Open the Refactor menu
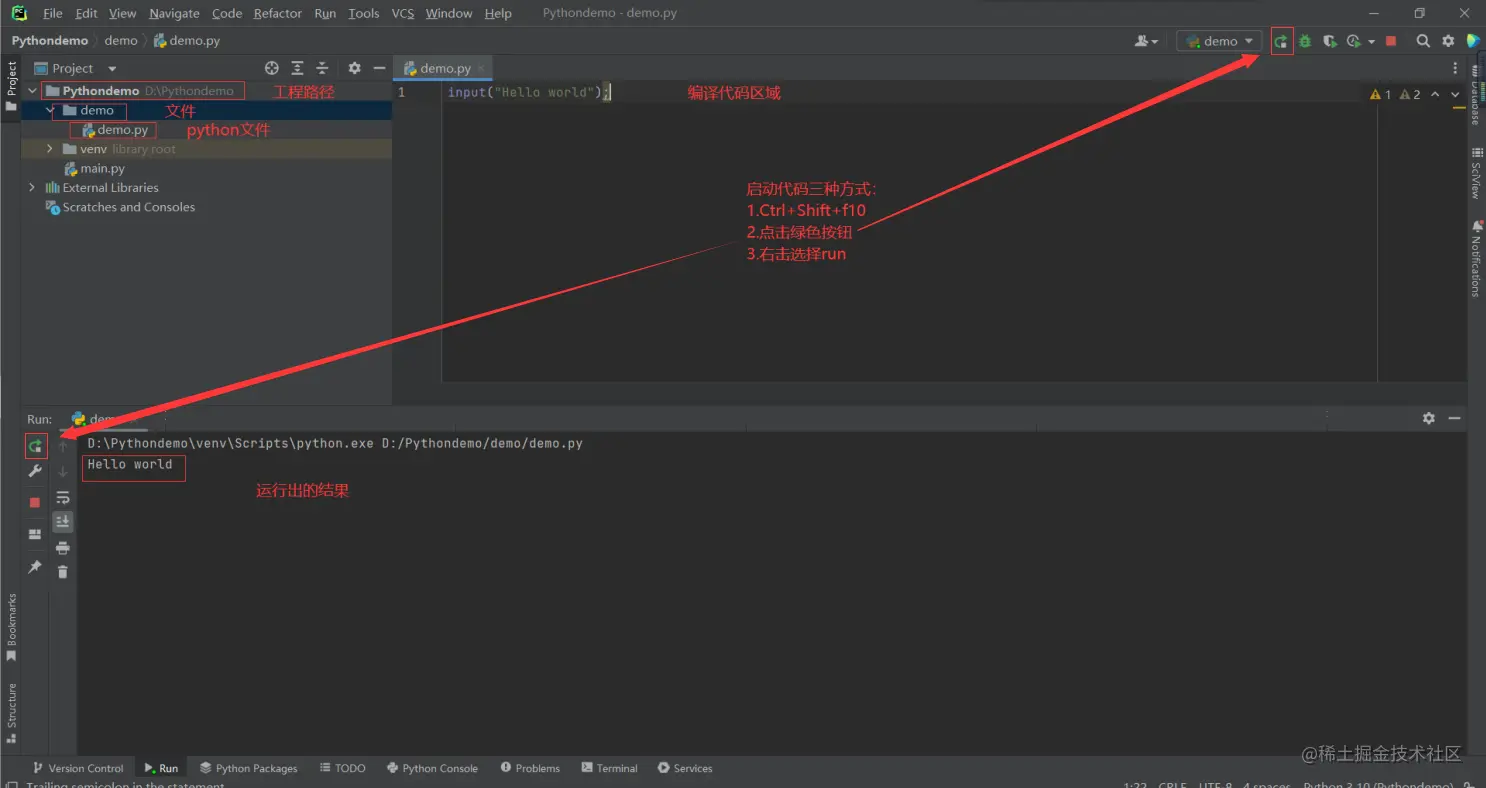Viewport: 1486px width, 788px height. (x=278, y=13)
